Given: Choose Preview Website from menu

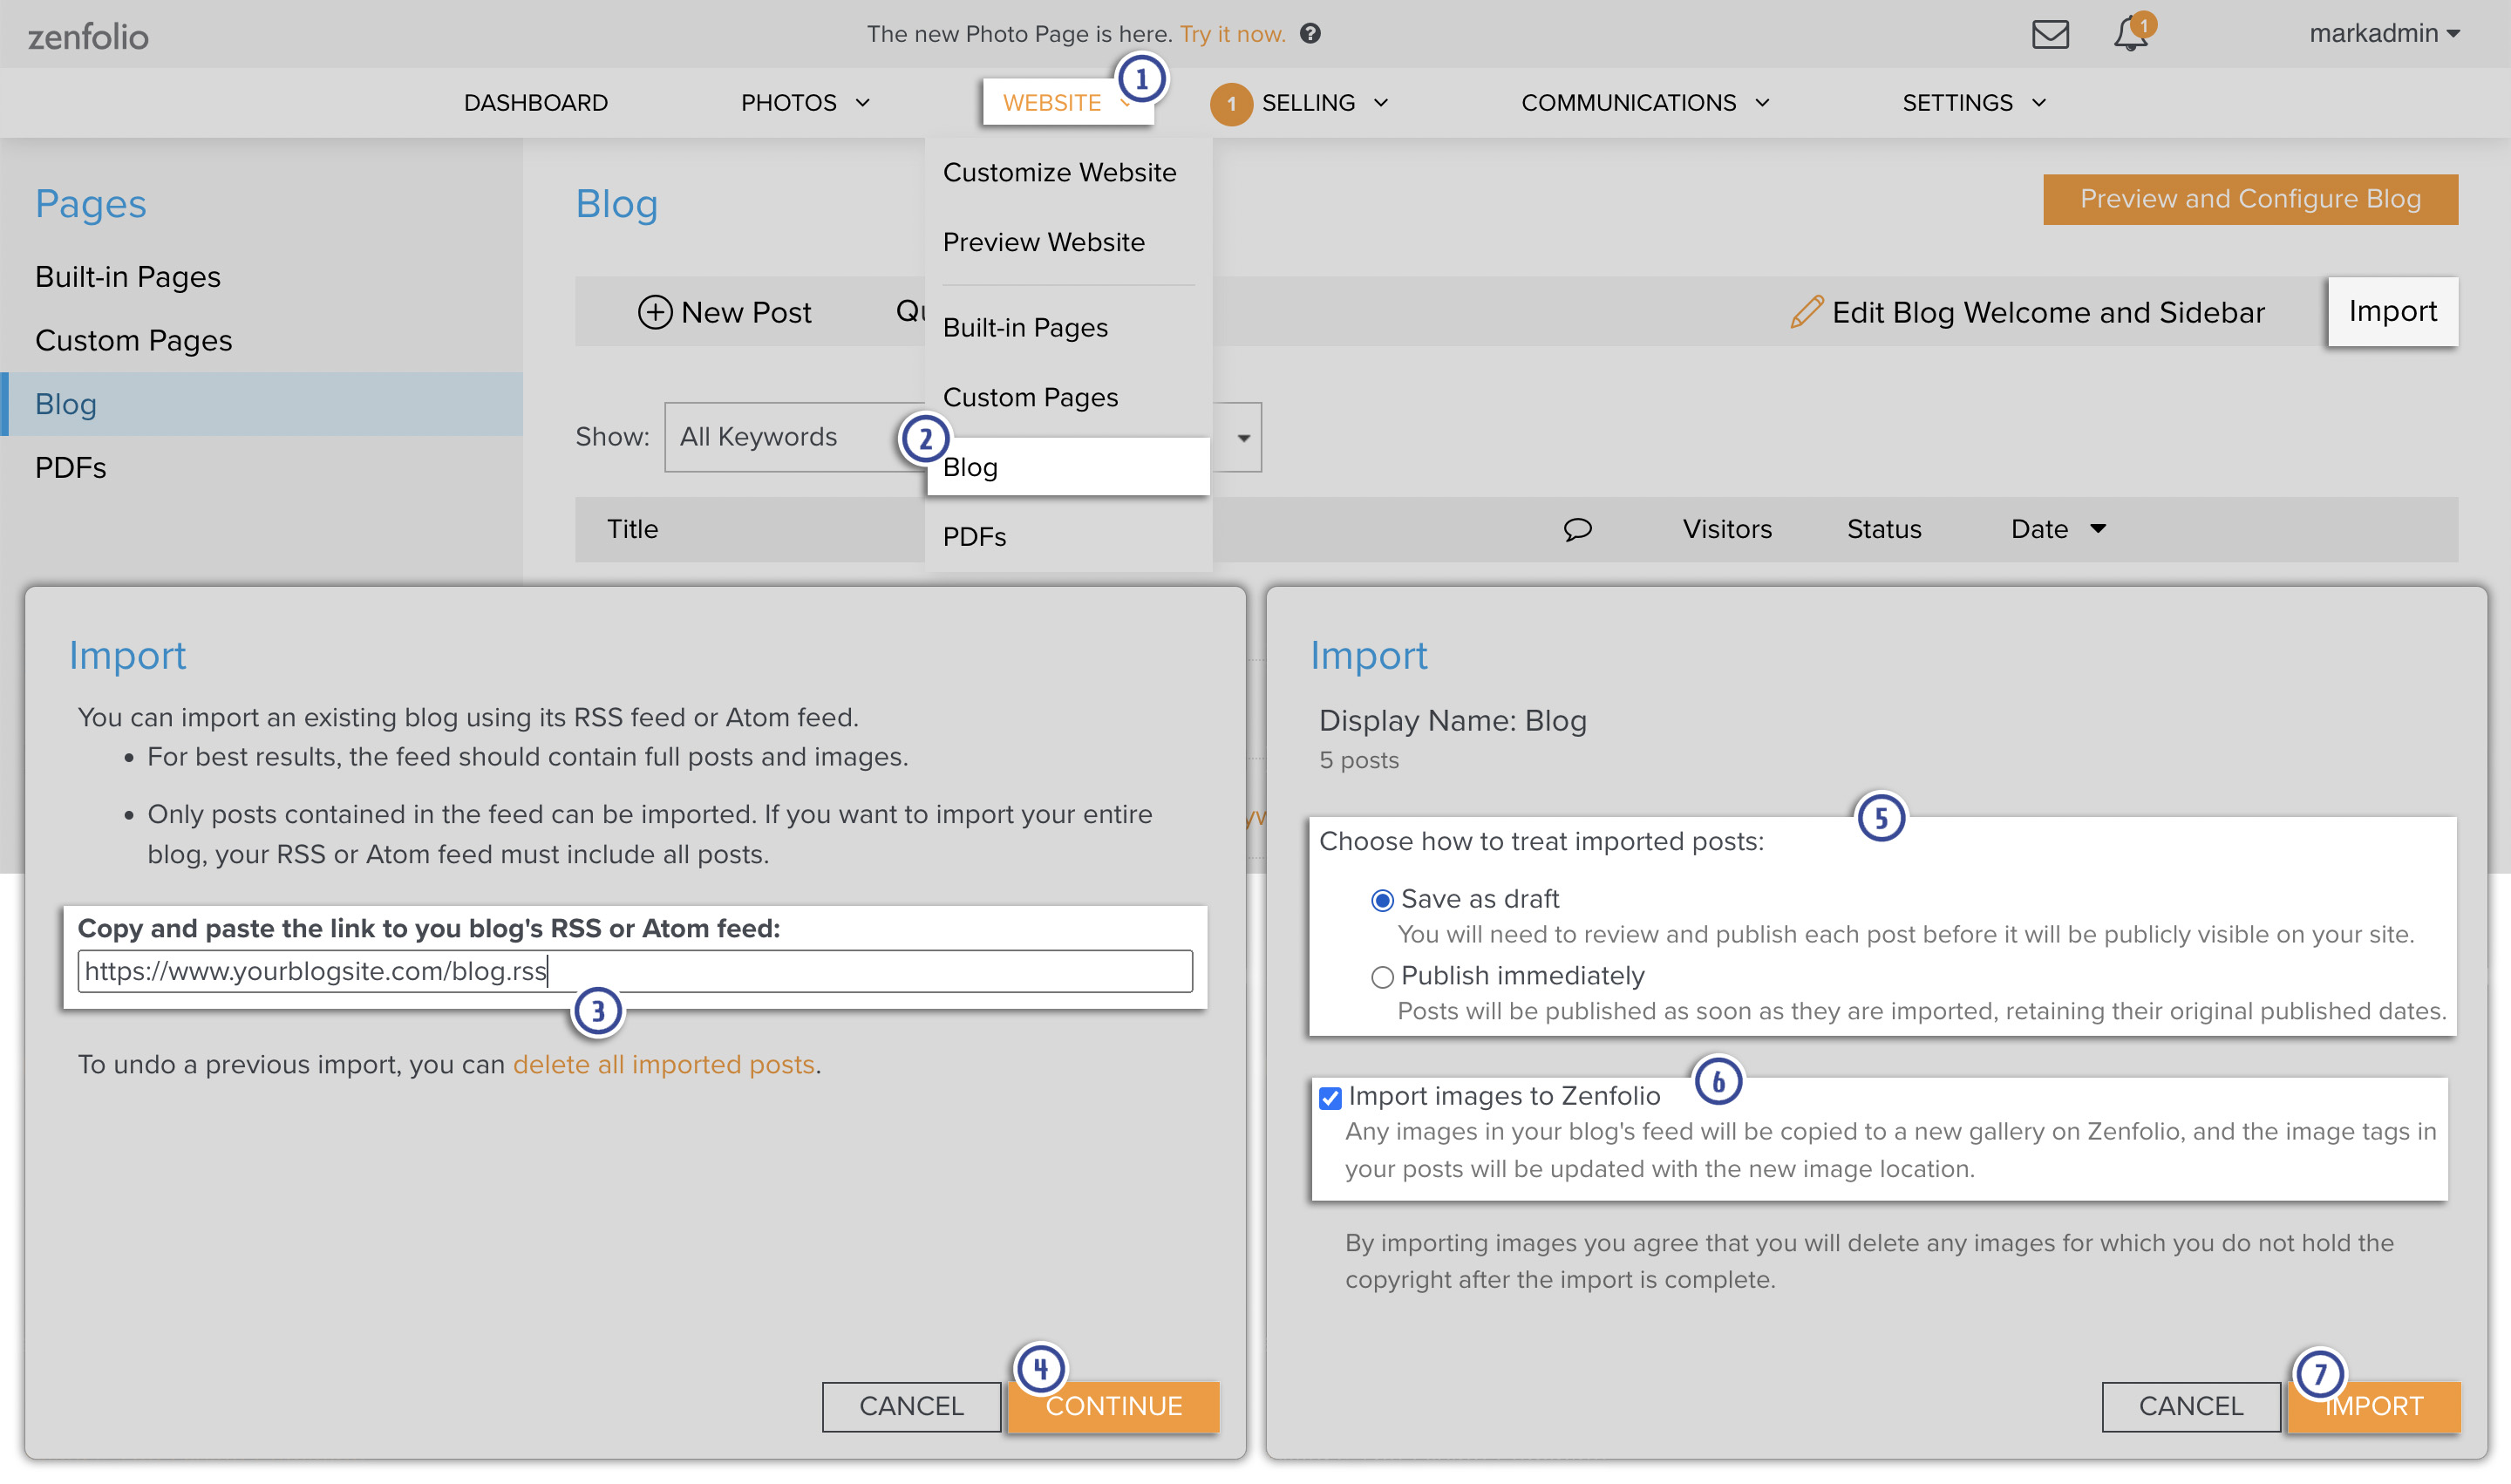Looking at the screenshot, I should [1043, 242].
